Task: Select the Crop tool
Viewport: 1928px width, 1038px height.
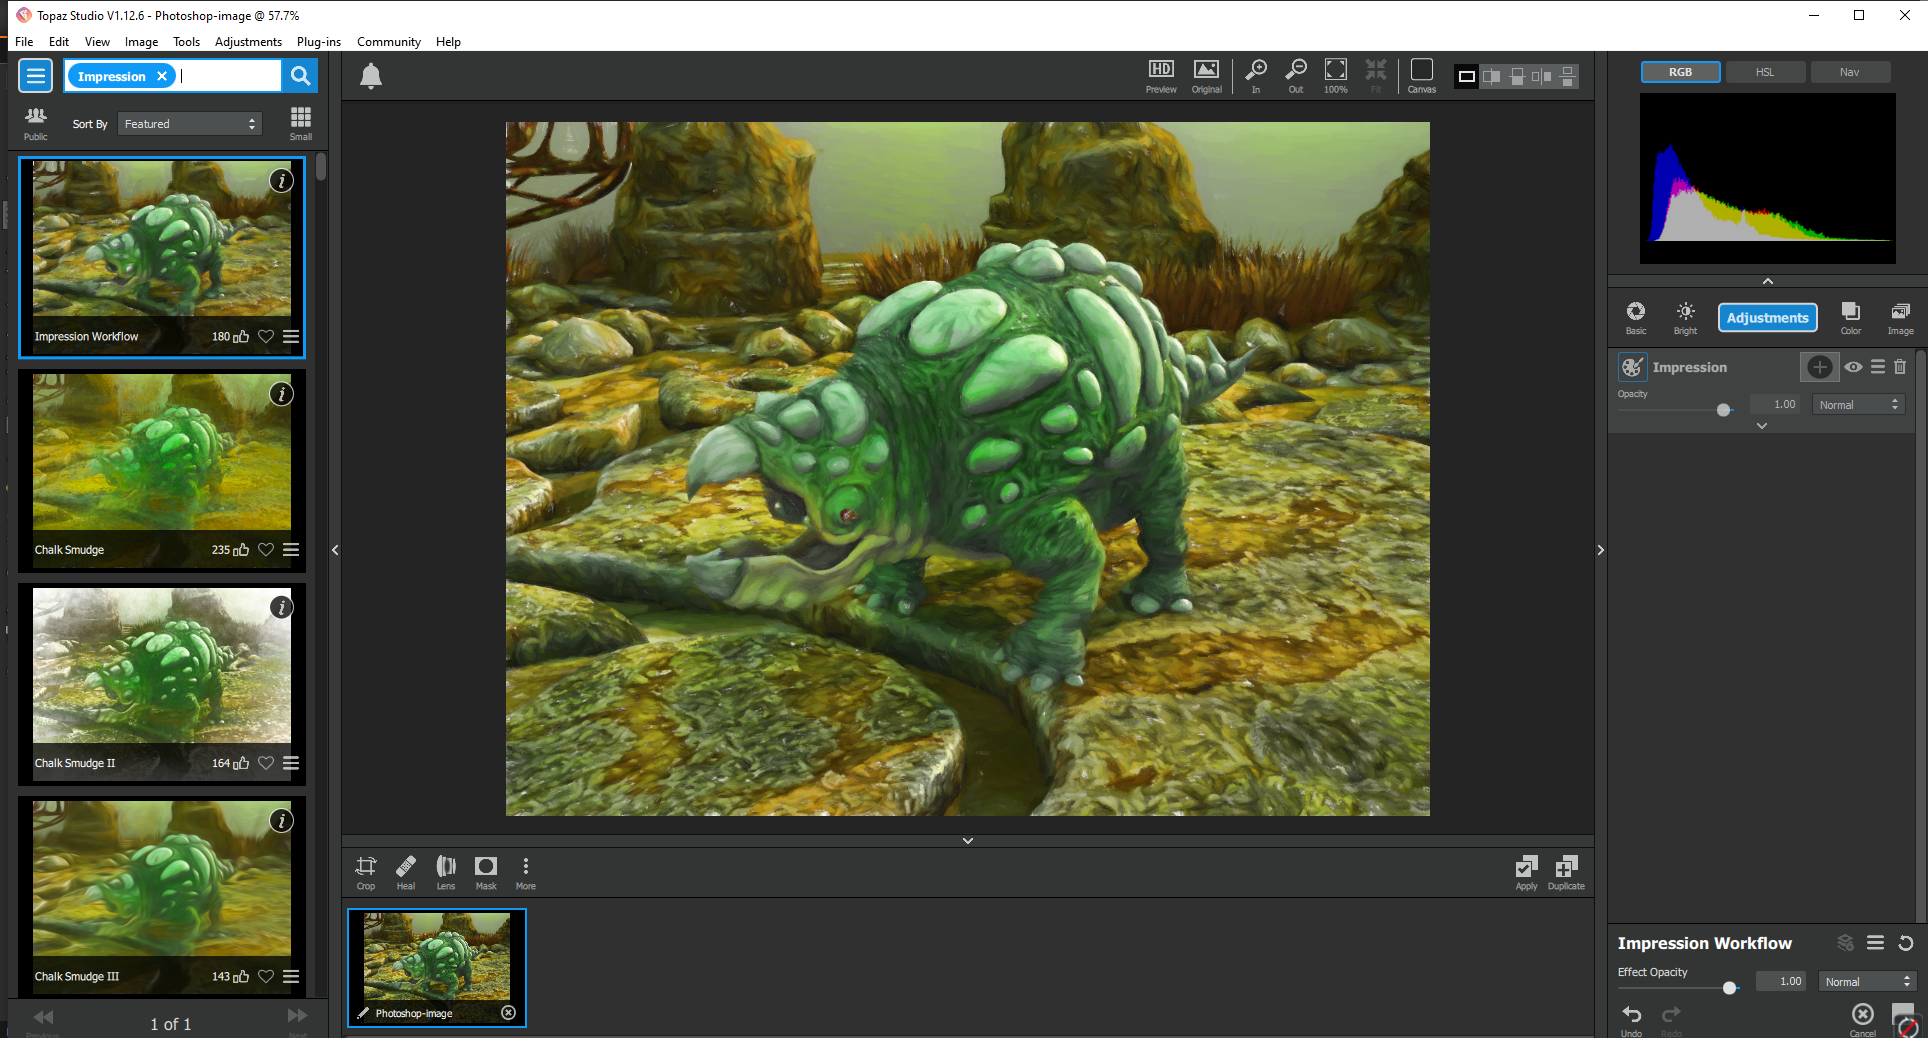Action: (x=366, y=872)
